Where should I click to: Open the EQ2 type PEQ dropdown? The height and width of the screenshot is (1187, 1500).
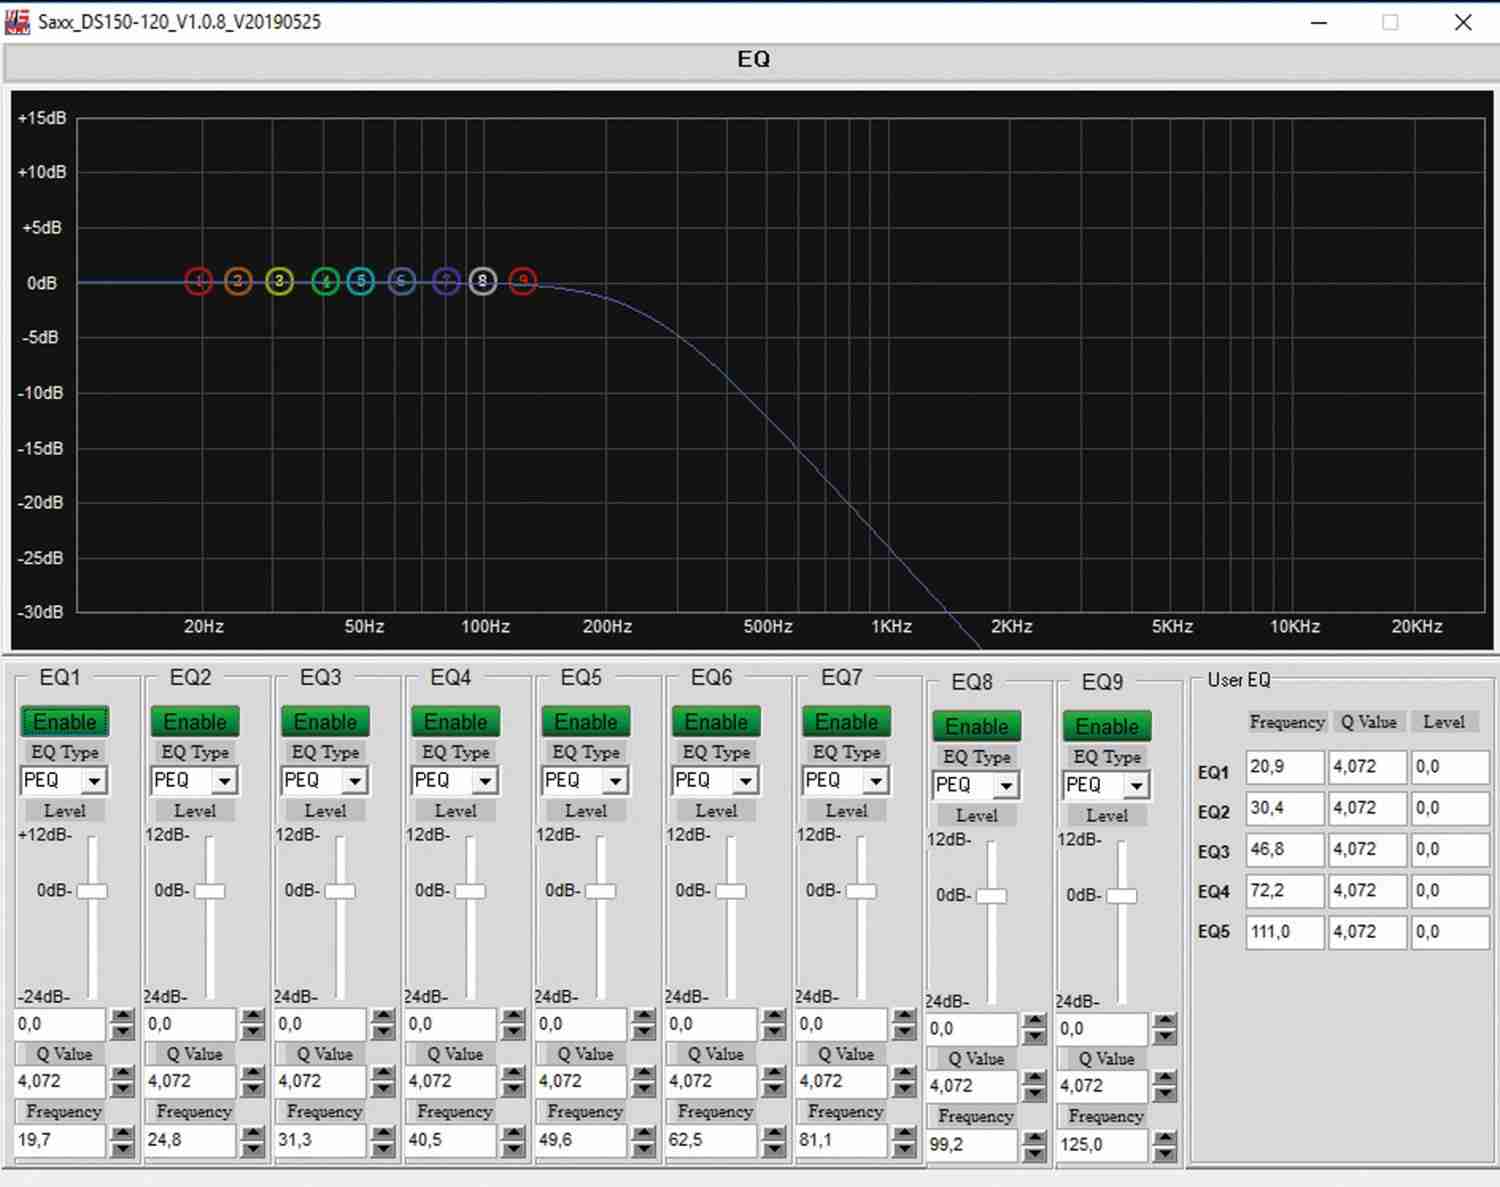coord(194,780)
